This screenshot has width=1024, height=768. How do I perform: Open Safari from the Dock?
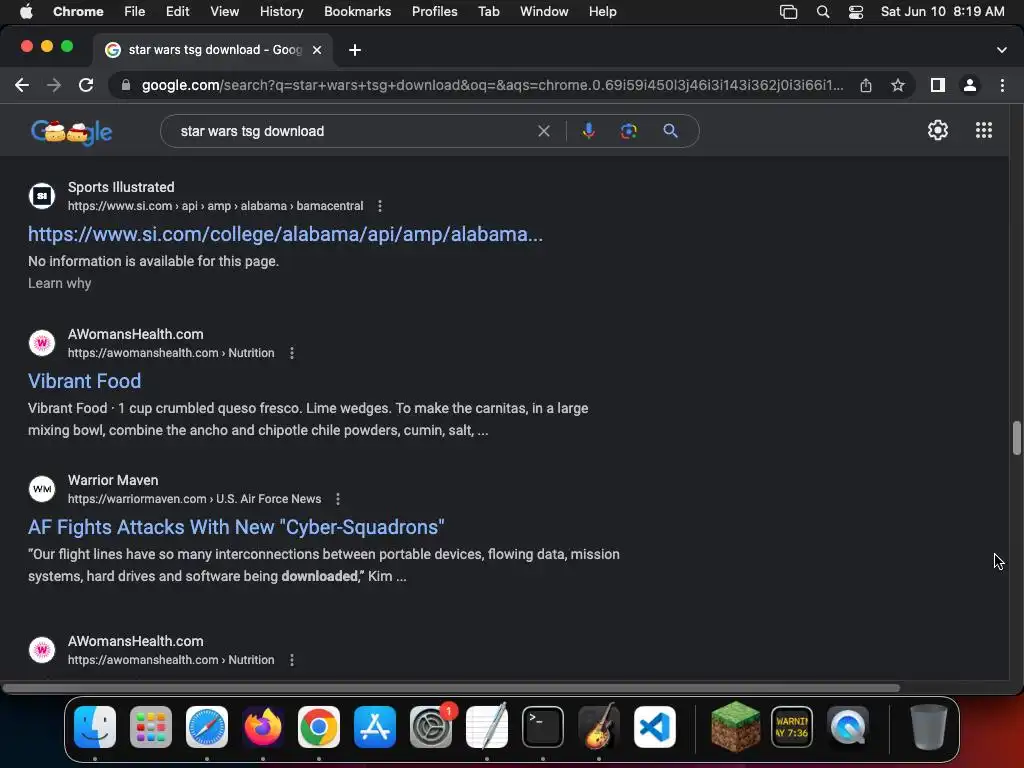pos(207,727)
